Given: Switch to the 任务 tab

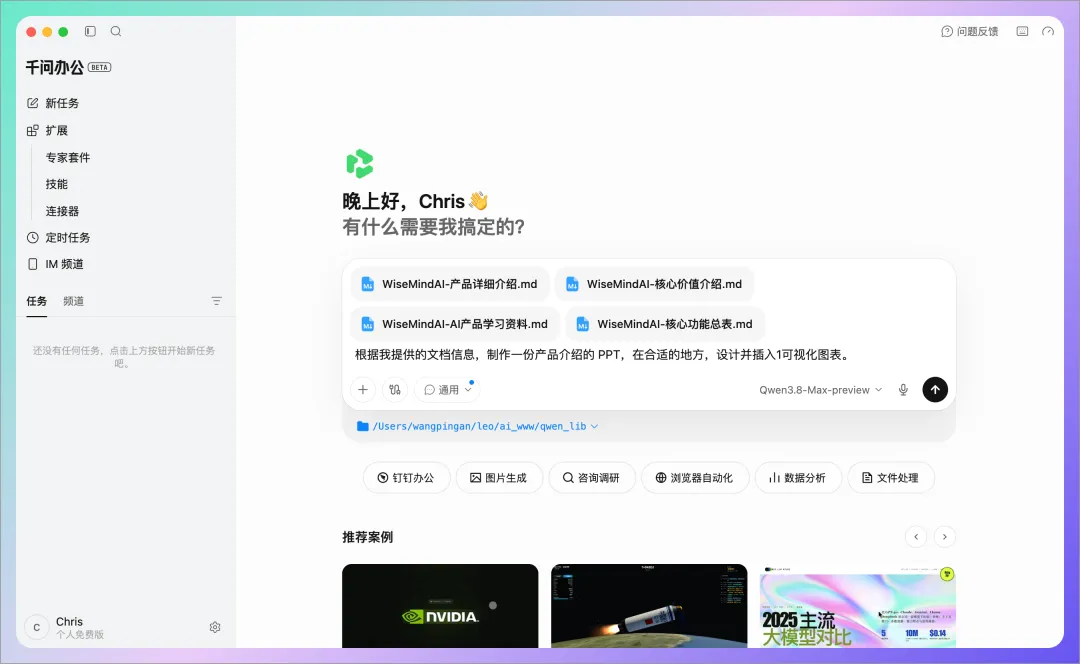Looking at the screenshot, I should coord(37,301).
